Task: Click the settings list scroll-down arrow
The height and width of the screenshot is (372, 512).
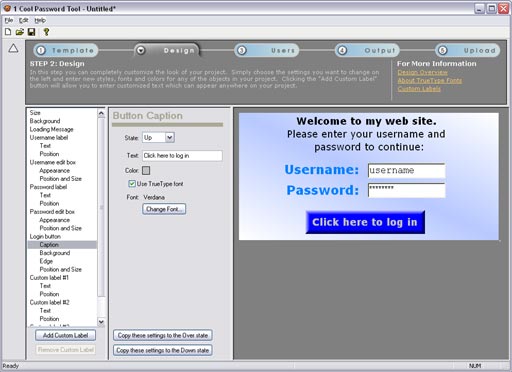Action: (101, 322)
